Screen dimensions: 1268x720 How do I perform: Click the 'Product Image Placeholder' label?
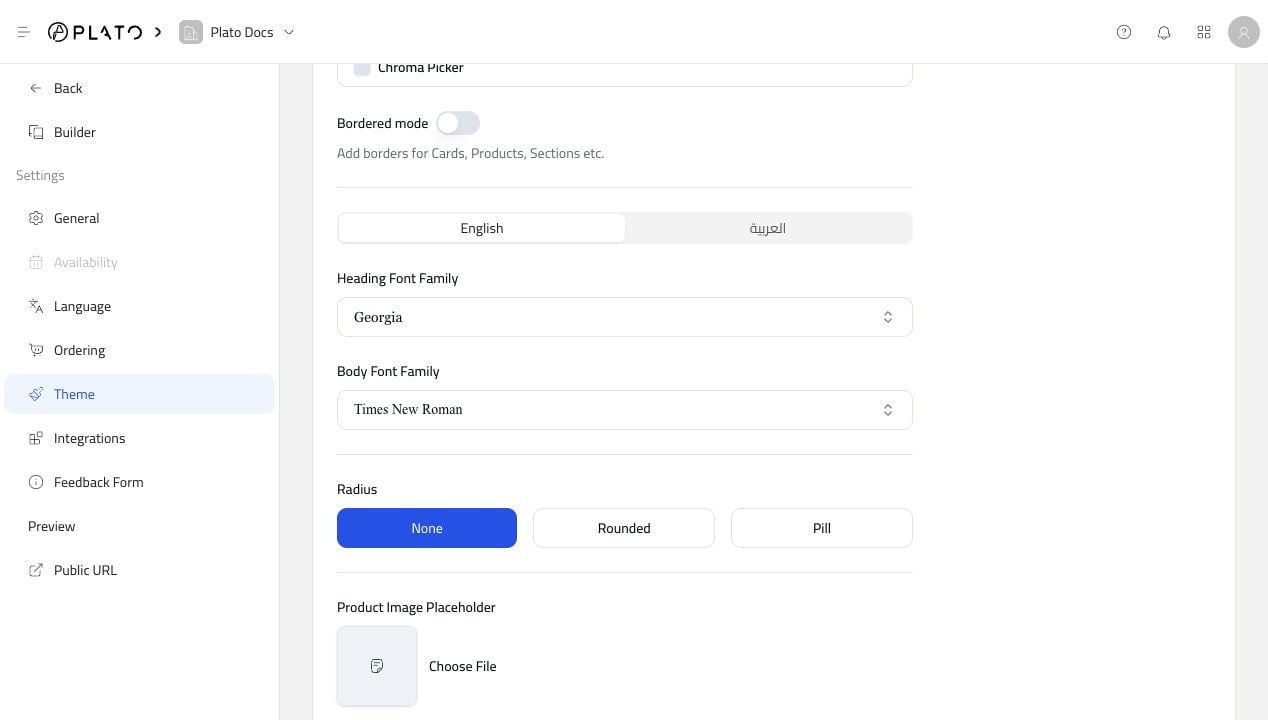pyautogui.click(x=416, y=607)
